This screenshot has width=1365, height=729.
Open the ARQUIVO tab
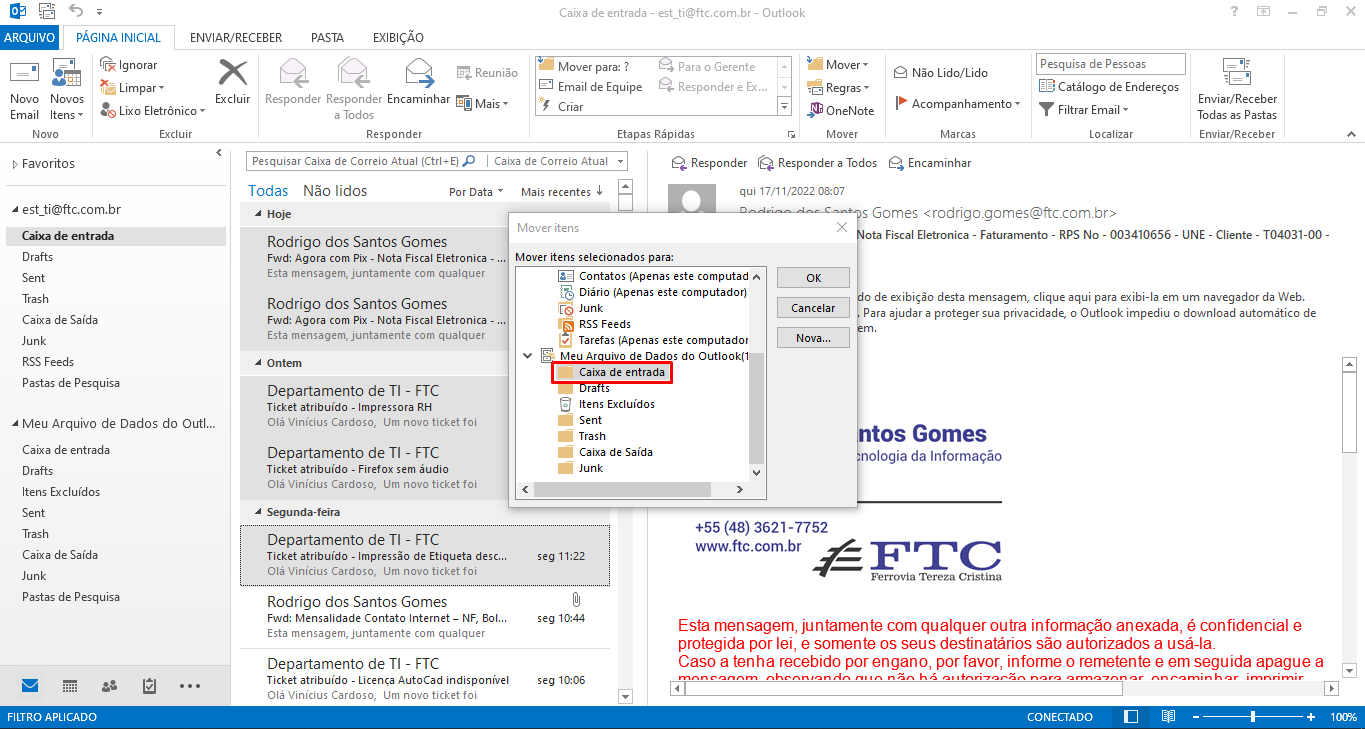[30, 38]
